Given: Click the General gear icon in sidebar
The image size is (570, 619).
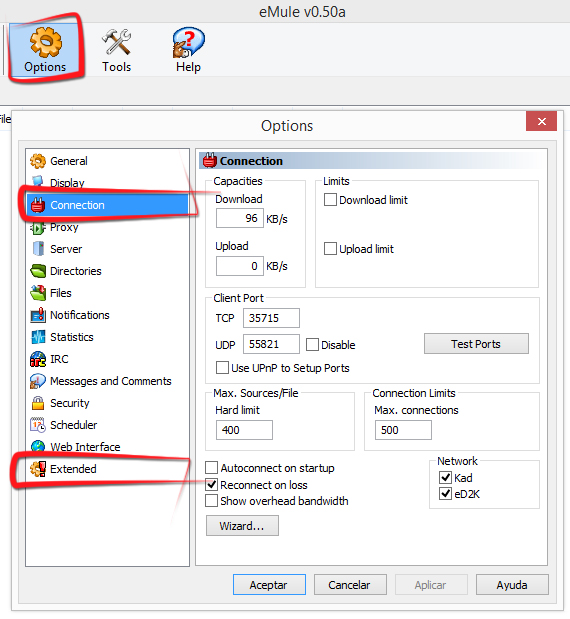Looking at the screenshot, I should pyautogui.click(x=38, y=161).
